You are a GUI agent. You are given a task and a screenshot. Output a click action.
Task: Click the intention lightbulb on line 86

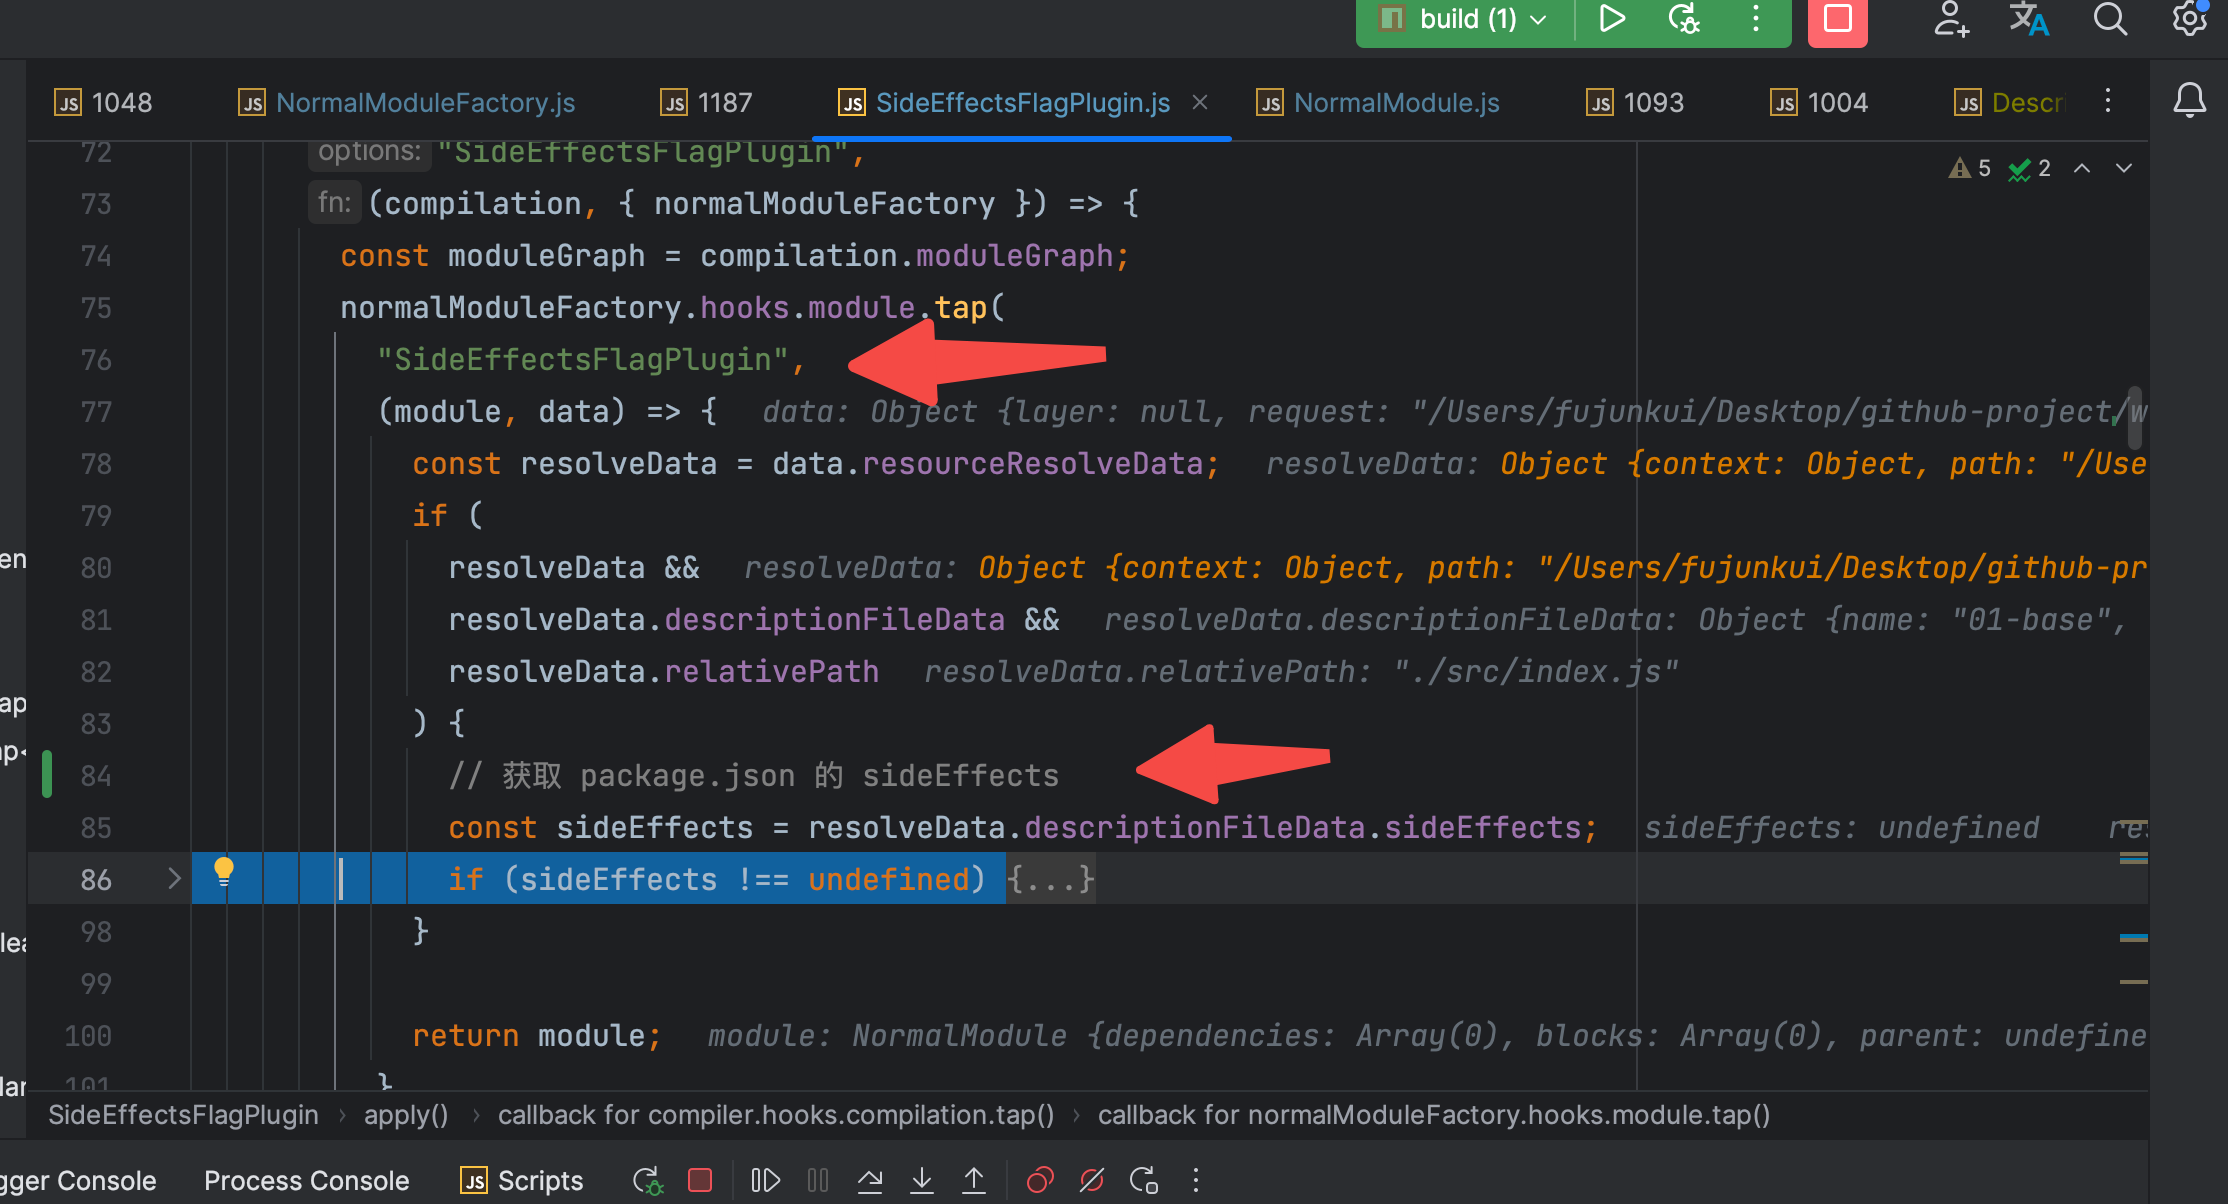[224, 872]
